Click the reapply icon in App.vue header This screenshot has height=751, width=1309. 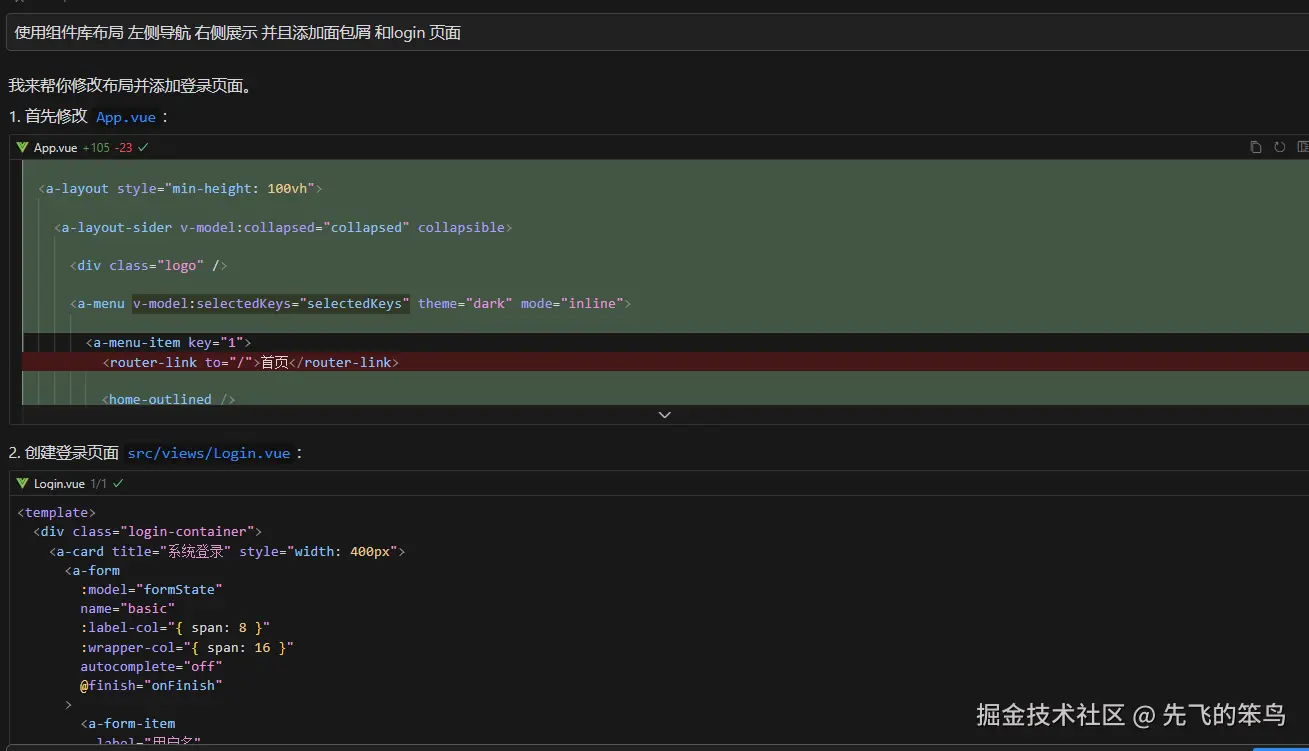pyautogui.click(x=1279, y=147)
